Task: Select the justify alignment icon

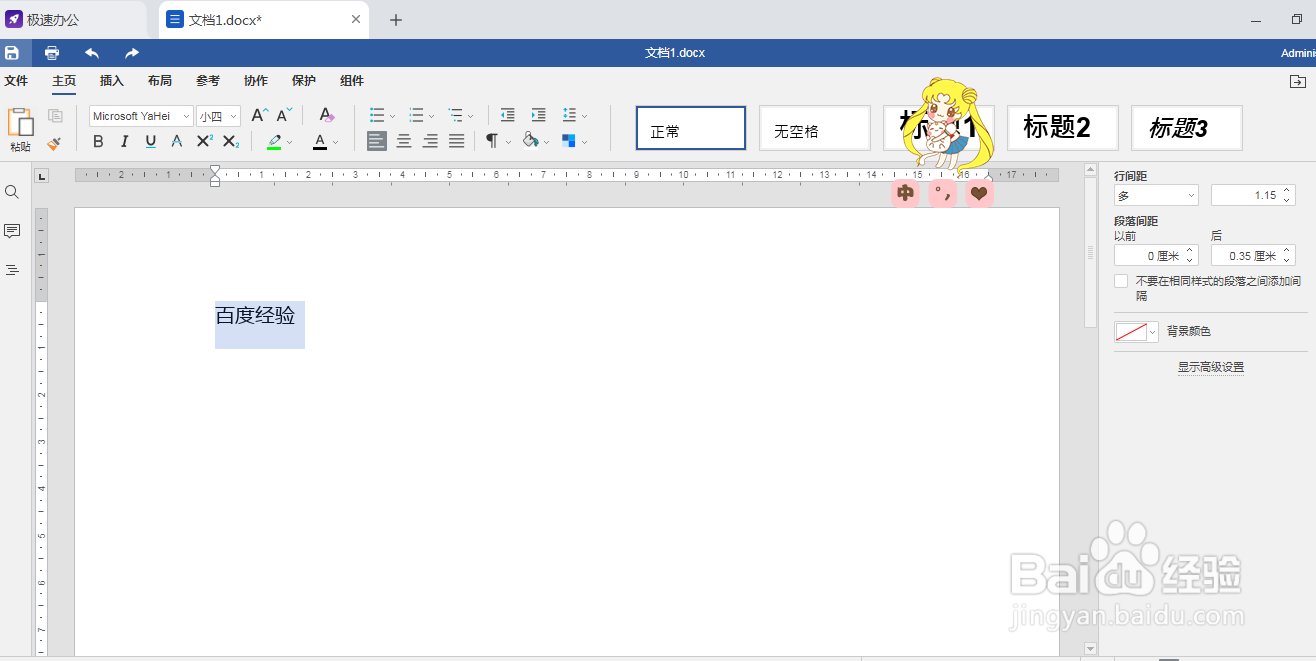Action: click(456, 141)
